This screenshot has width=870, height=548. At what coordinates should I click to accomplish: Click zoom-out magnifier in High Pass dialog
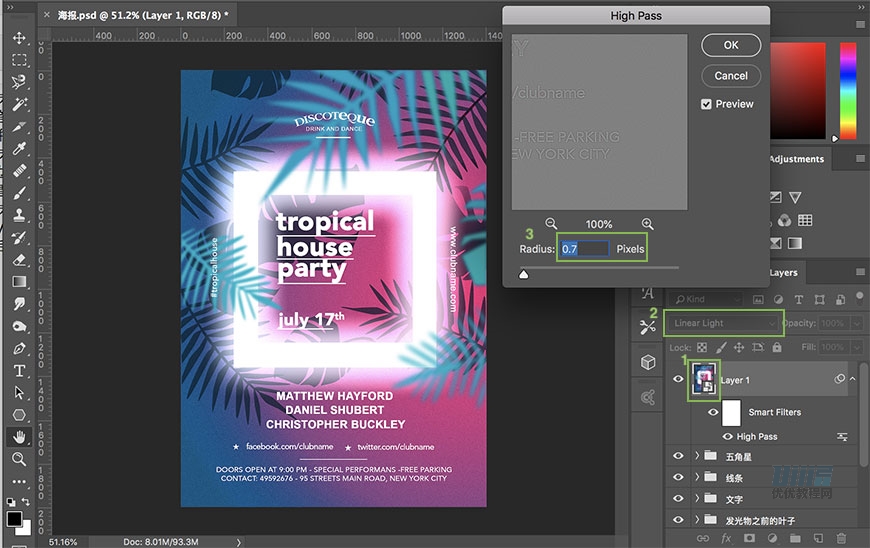point(551,224)
